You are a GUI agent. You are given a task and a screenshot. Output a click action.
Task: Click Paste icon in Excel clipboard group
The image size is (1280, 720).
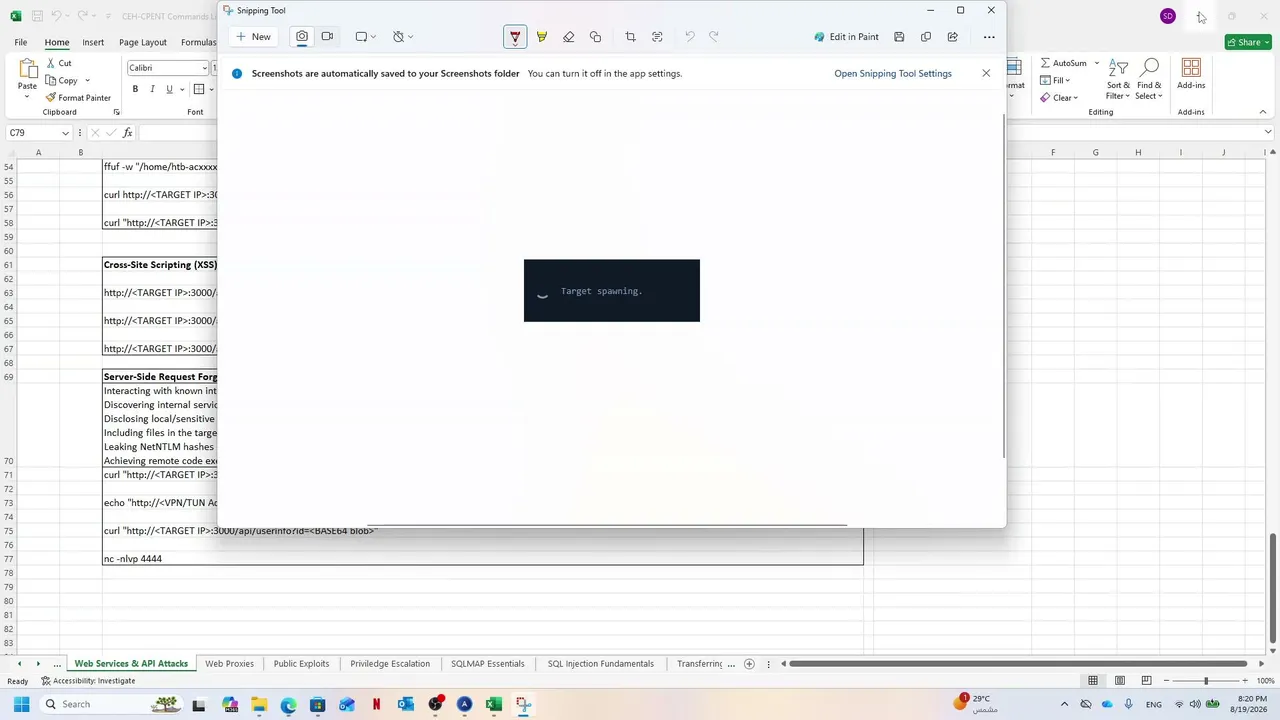[28, 69]
